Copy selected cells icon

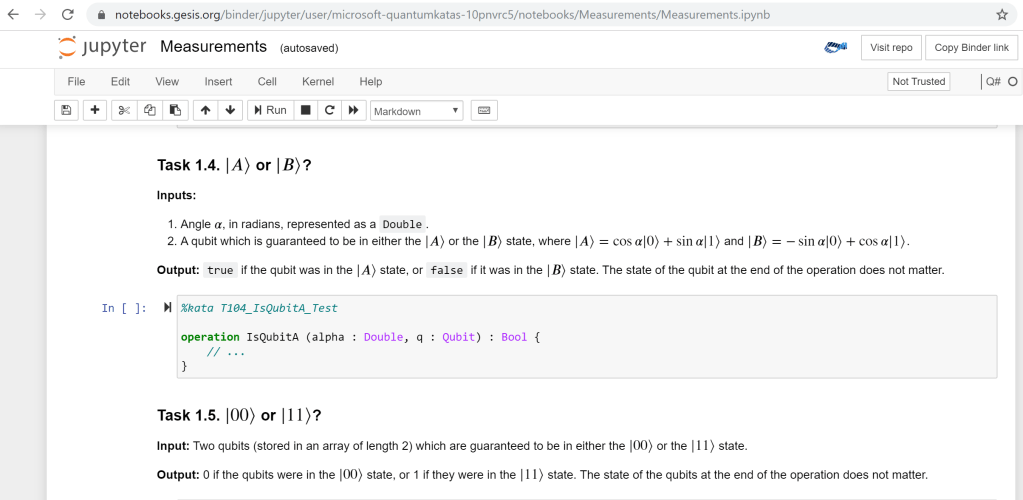point(150,110)
